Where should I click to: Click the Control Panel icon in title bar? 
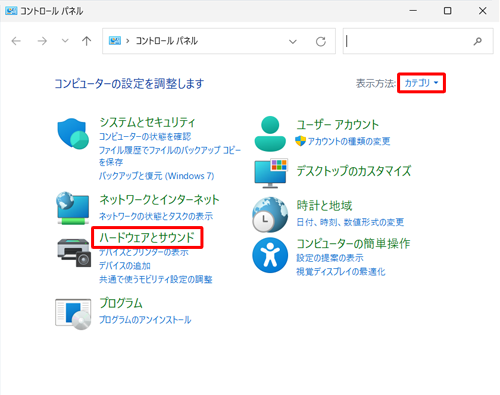tap(11, 11)
